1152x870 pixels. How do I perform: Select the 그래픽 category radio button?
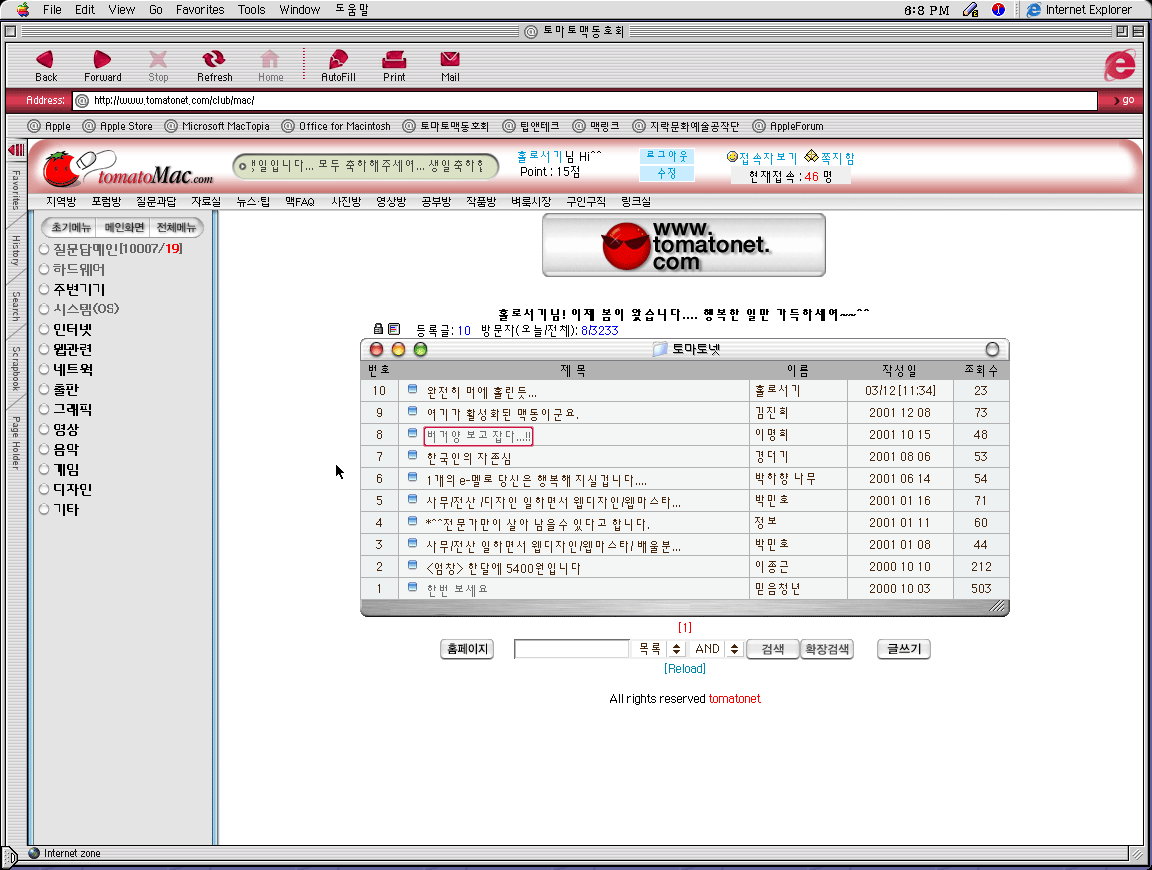44,409
